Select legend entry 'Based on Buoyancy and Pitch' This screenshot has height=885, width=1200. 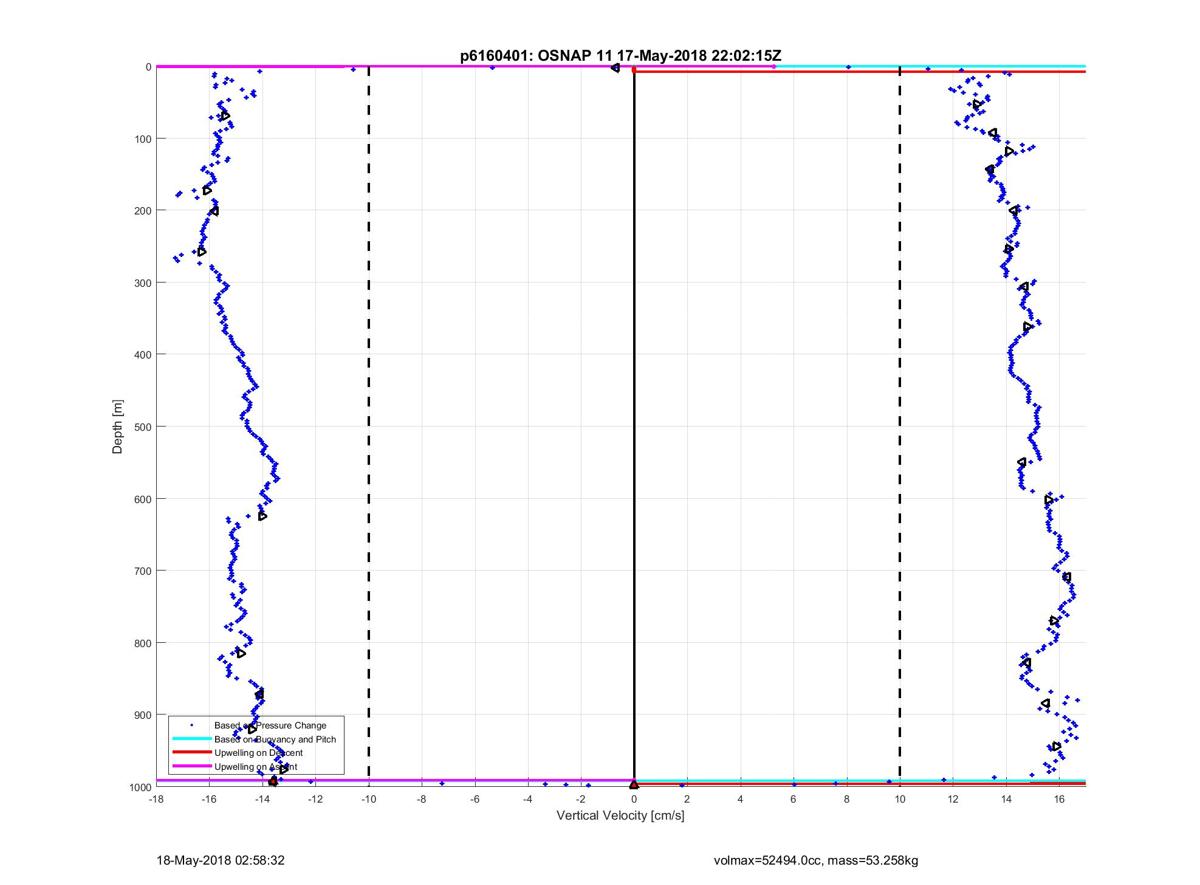coord(275,738)
